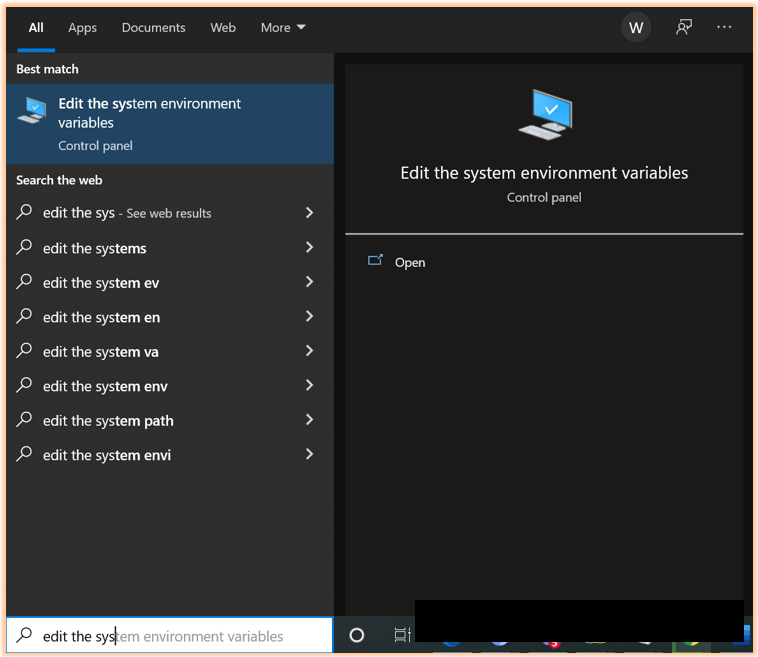Switch to the Apps tab
This screenshot has width=758, height=657.
pyautogui.click(x=82, y=28)
